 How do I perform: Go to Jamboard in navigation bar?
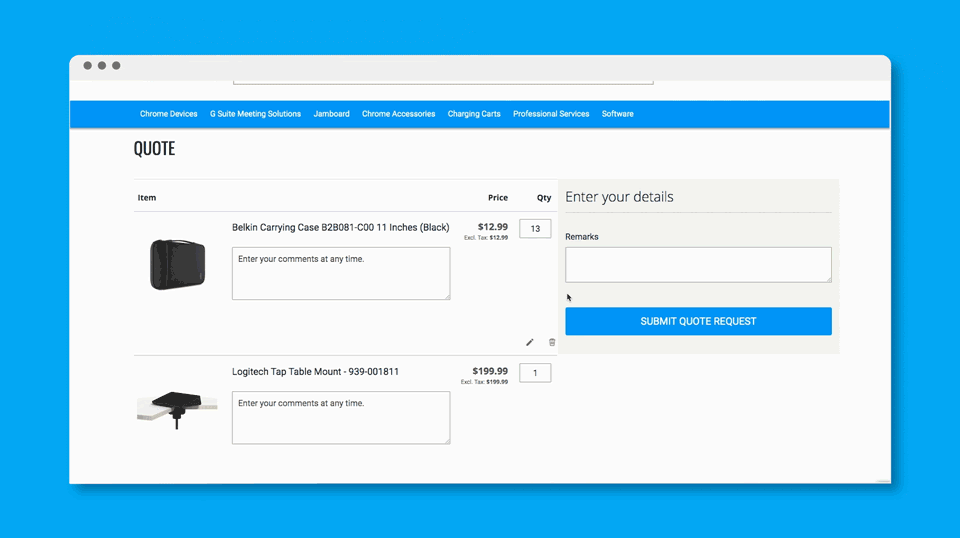[x=331, y=114]
